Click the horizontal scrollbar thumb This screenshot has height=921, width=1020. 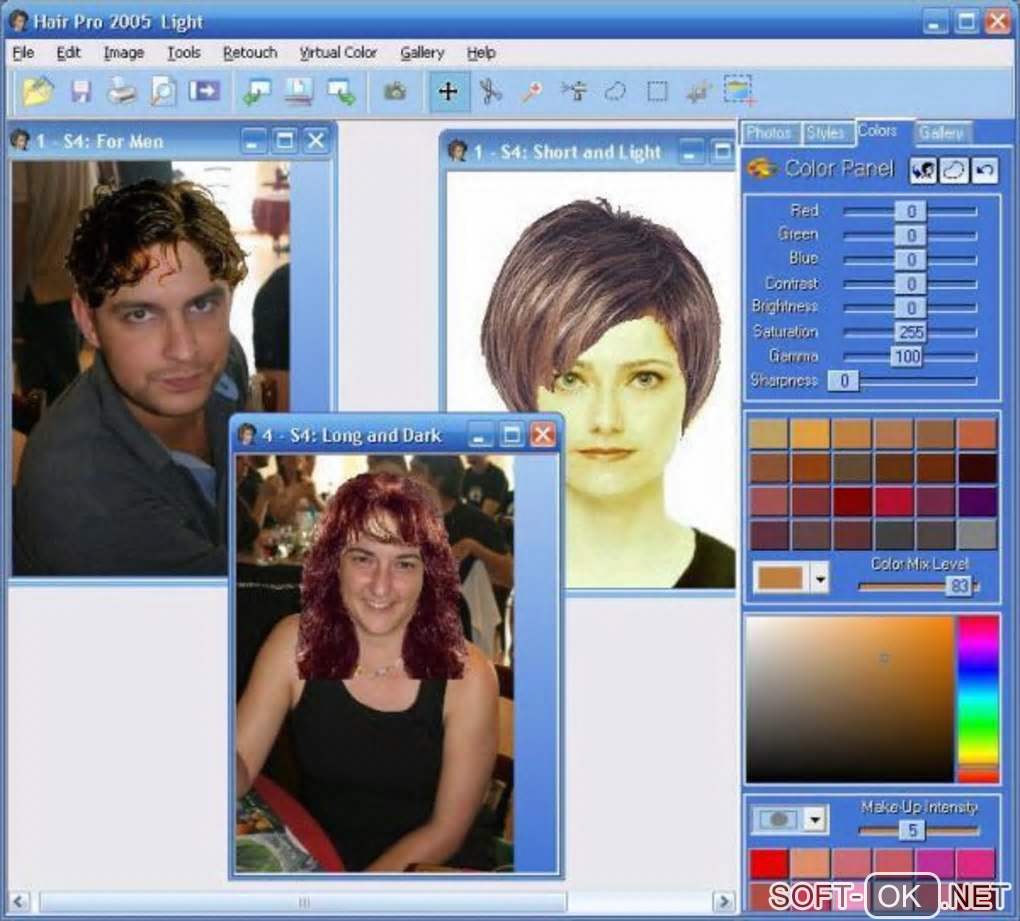[303, 902]
